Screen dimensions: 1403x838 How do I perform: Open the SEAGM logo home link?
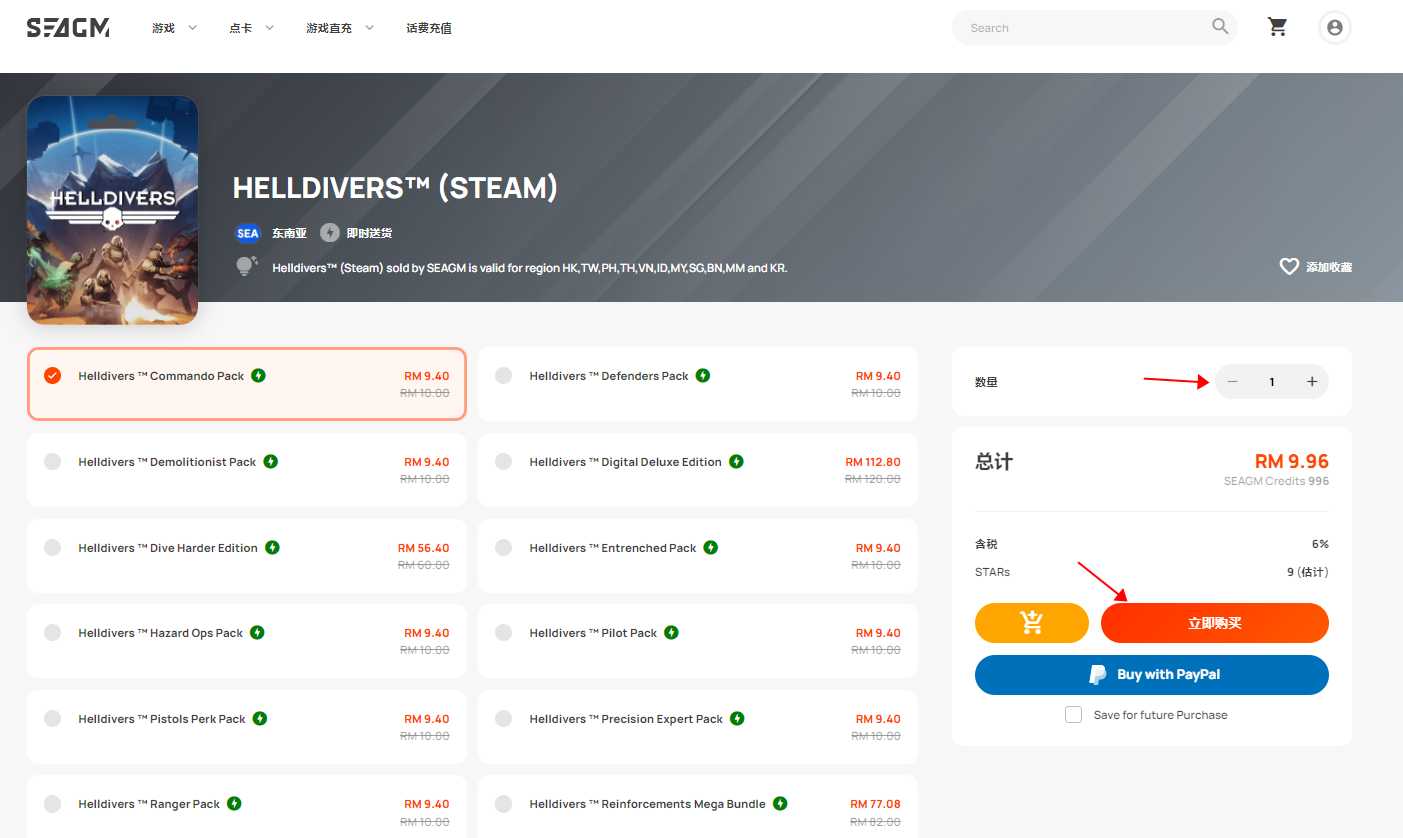pos(68,28)
